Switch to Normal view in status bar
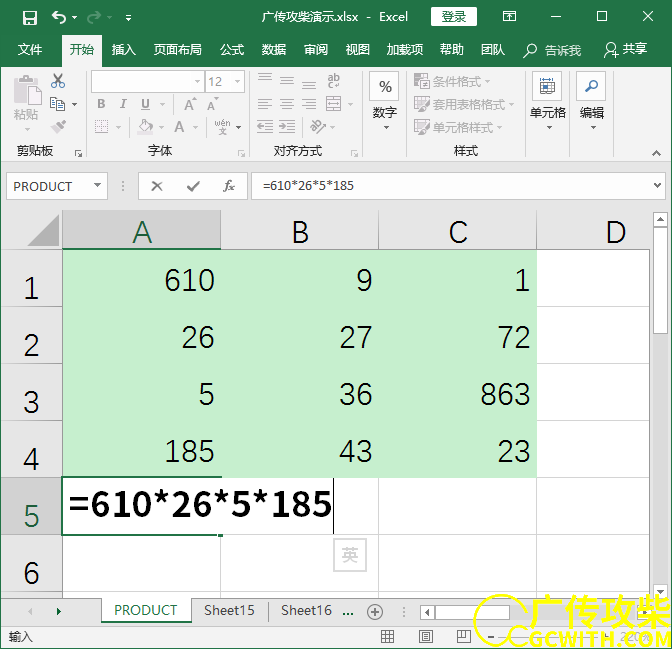This screenshot has height=649, width=672. (x=389, y=636)
